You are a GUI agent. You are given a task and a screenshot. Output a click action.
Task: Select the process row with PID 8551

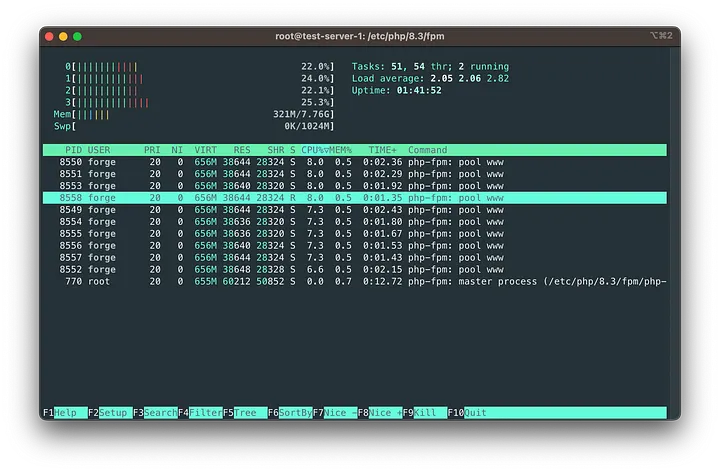coord(355,174)
